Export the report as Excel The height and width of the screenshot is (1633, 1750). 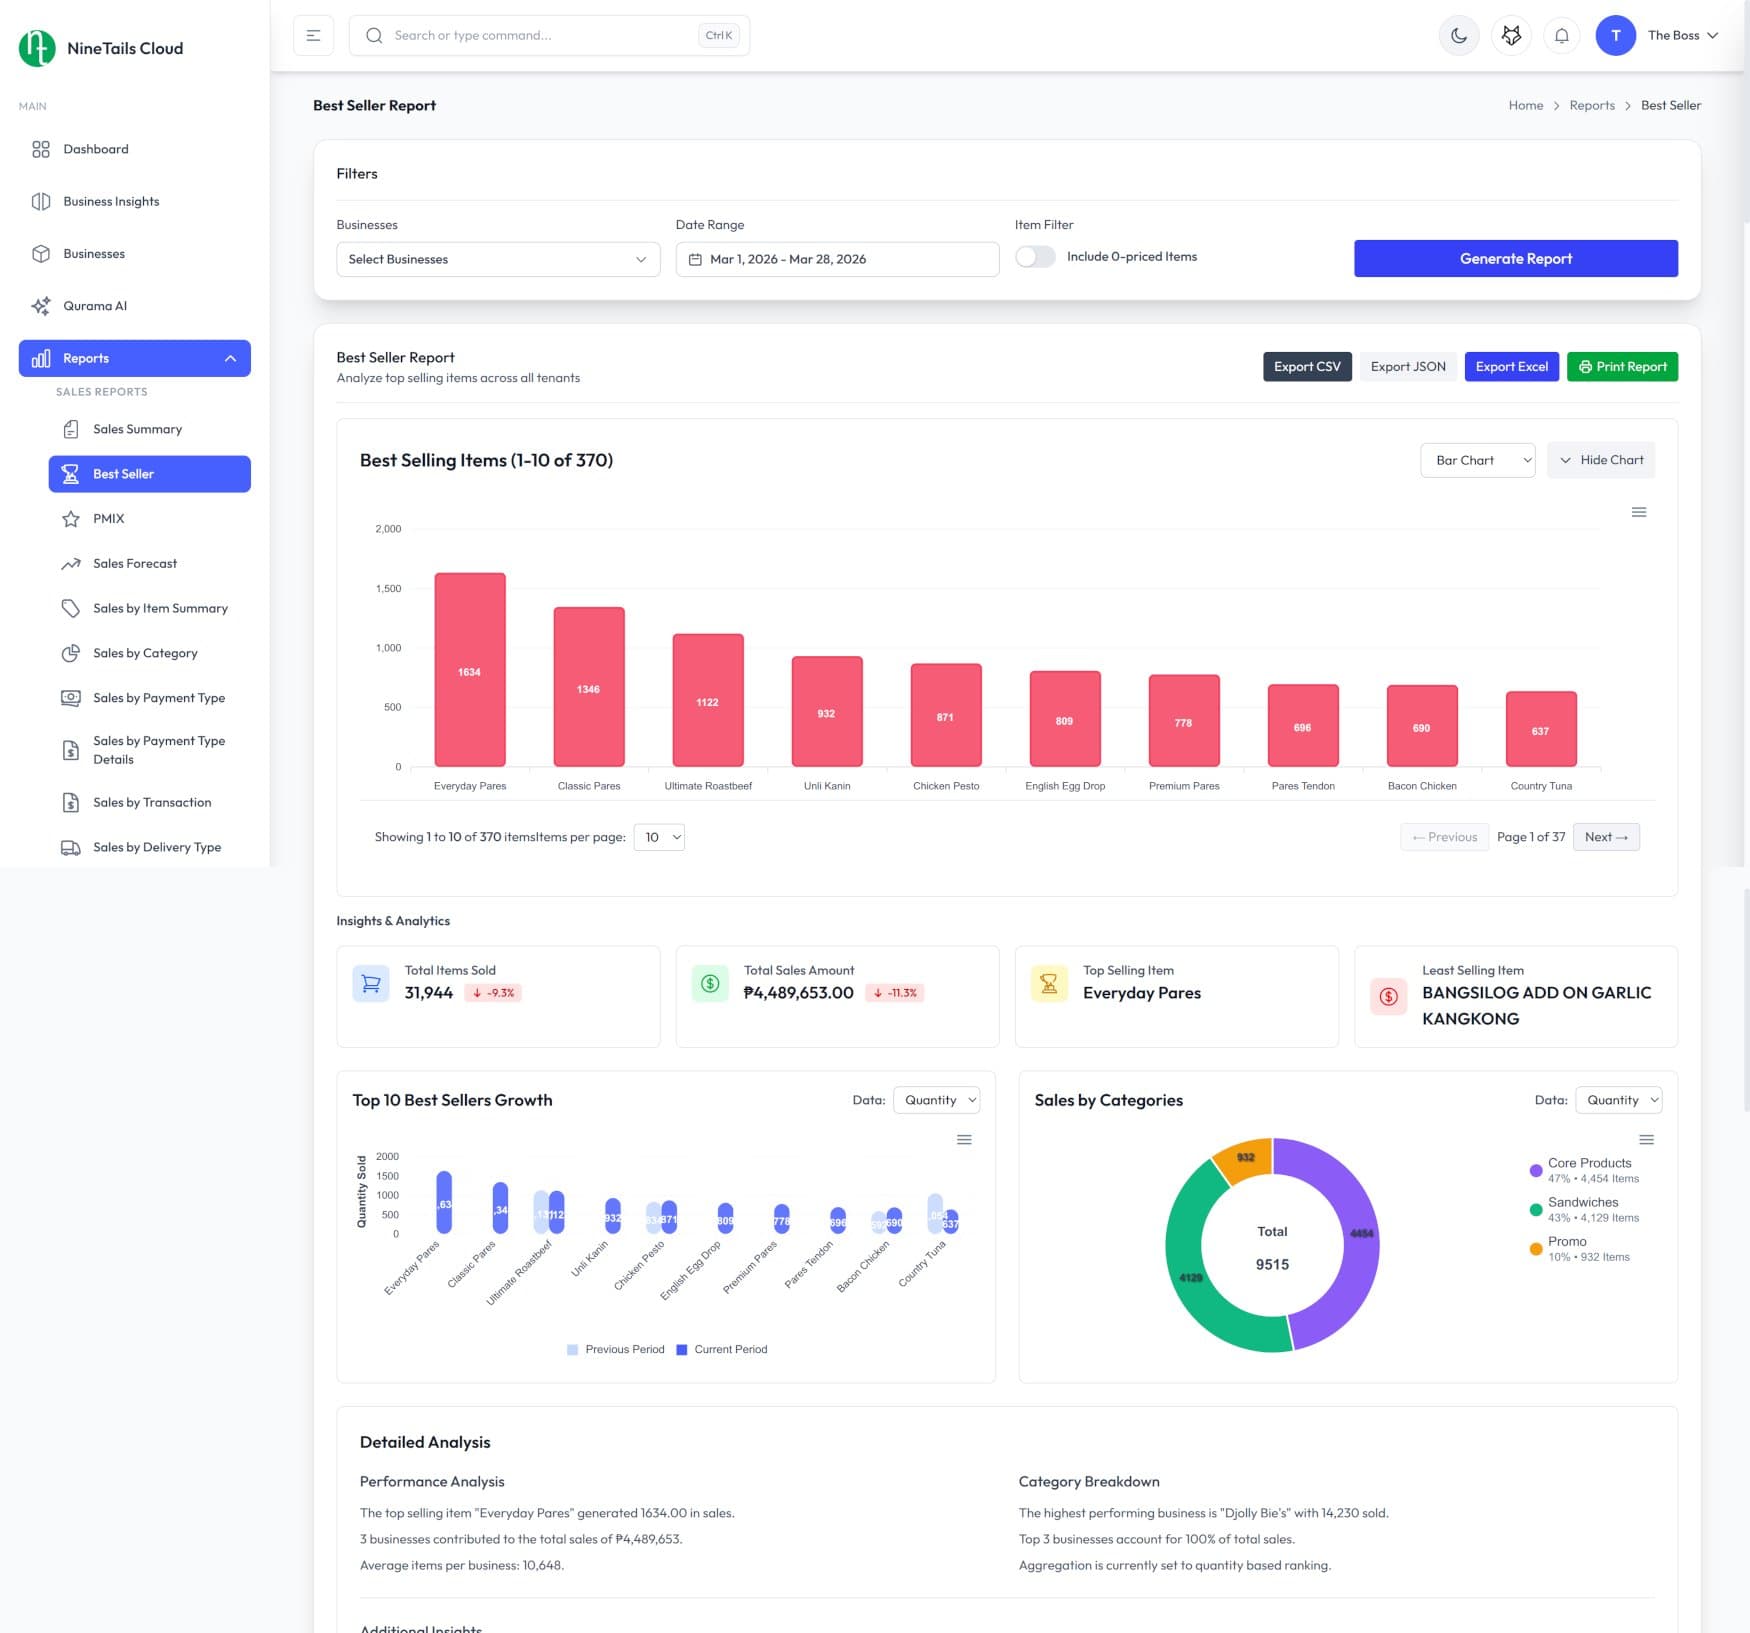[x=1511, y=367]
